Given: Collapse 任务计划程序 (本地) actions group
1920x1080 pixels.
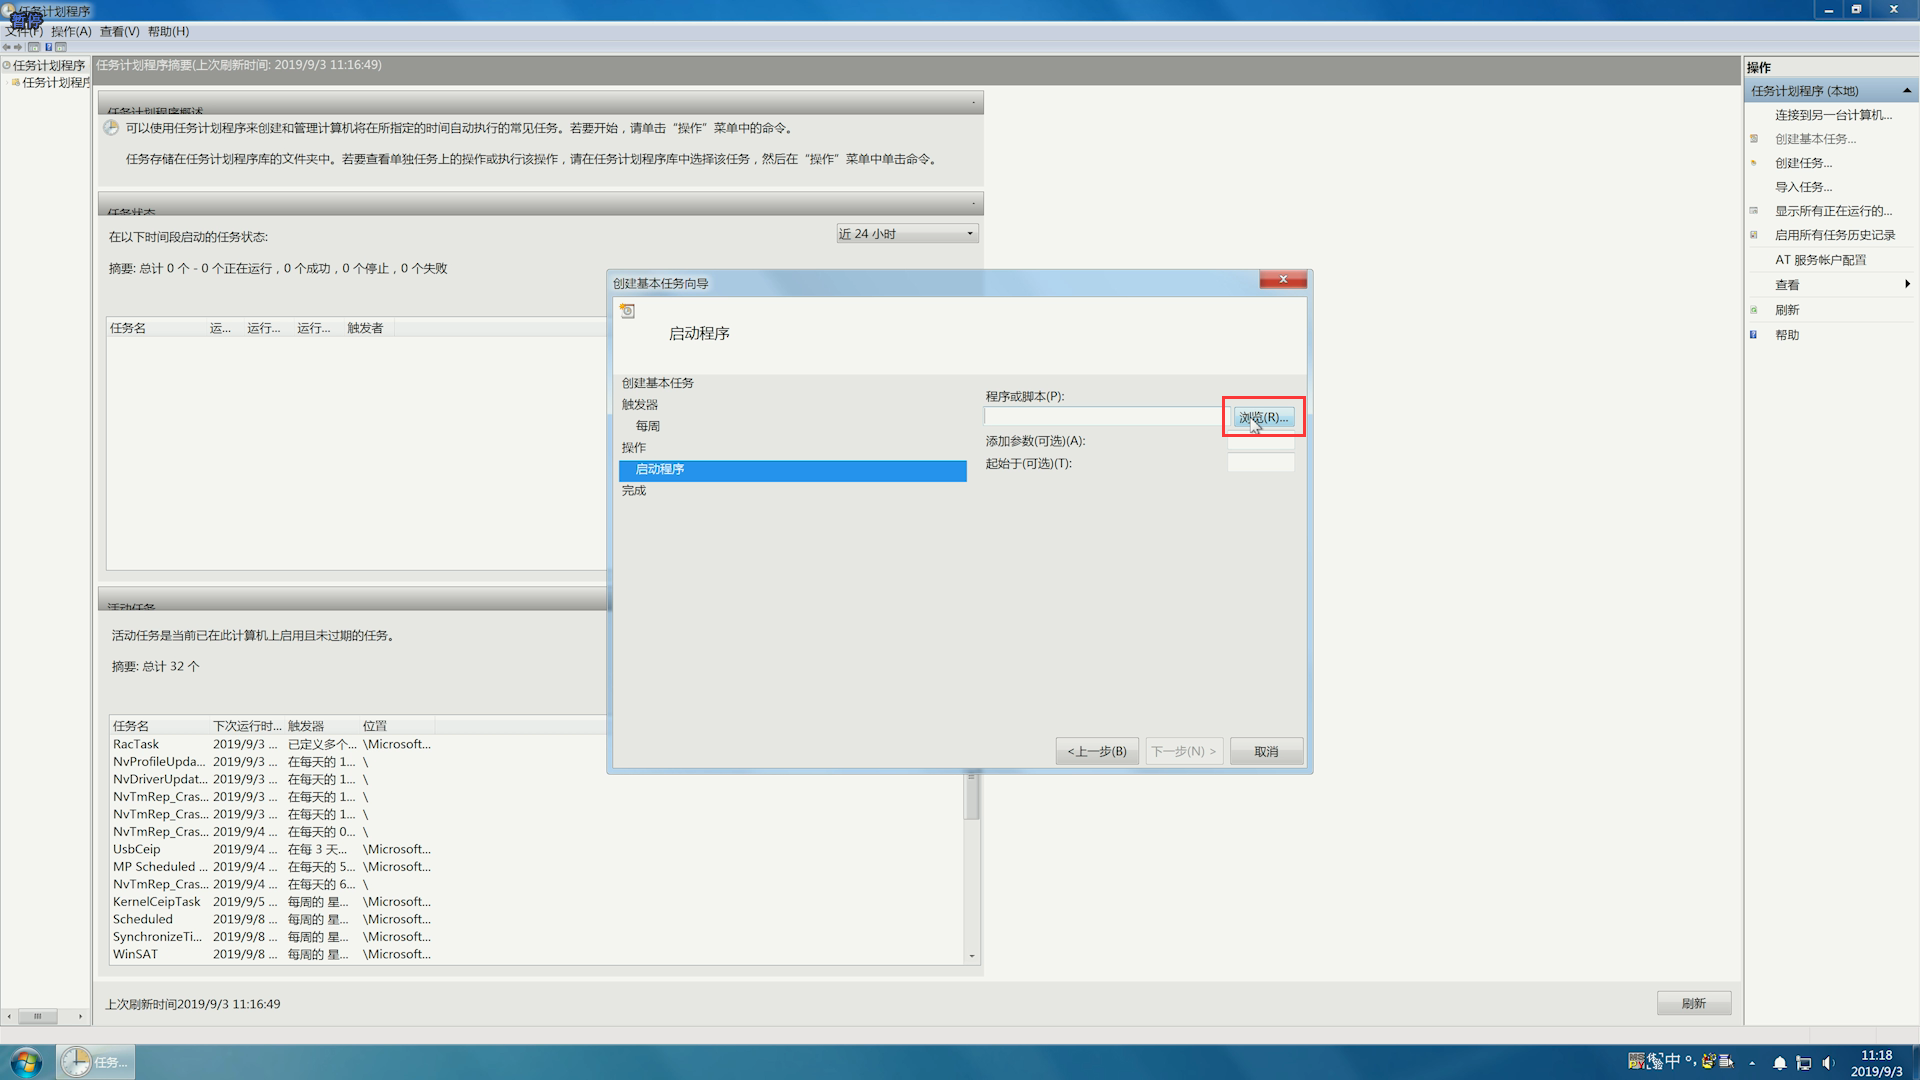Looking at the screenshot, I should coord(1907,91).
